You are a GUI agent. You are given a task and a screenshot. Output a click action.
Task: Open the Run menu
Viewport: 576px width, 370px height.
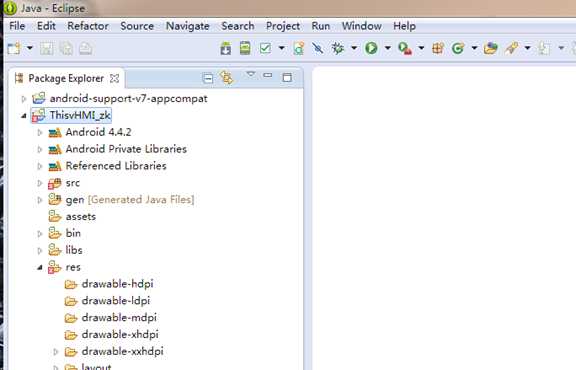point(321,26)
